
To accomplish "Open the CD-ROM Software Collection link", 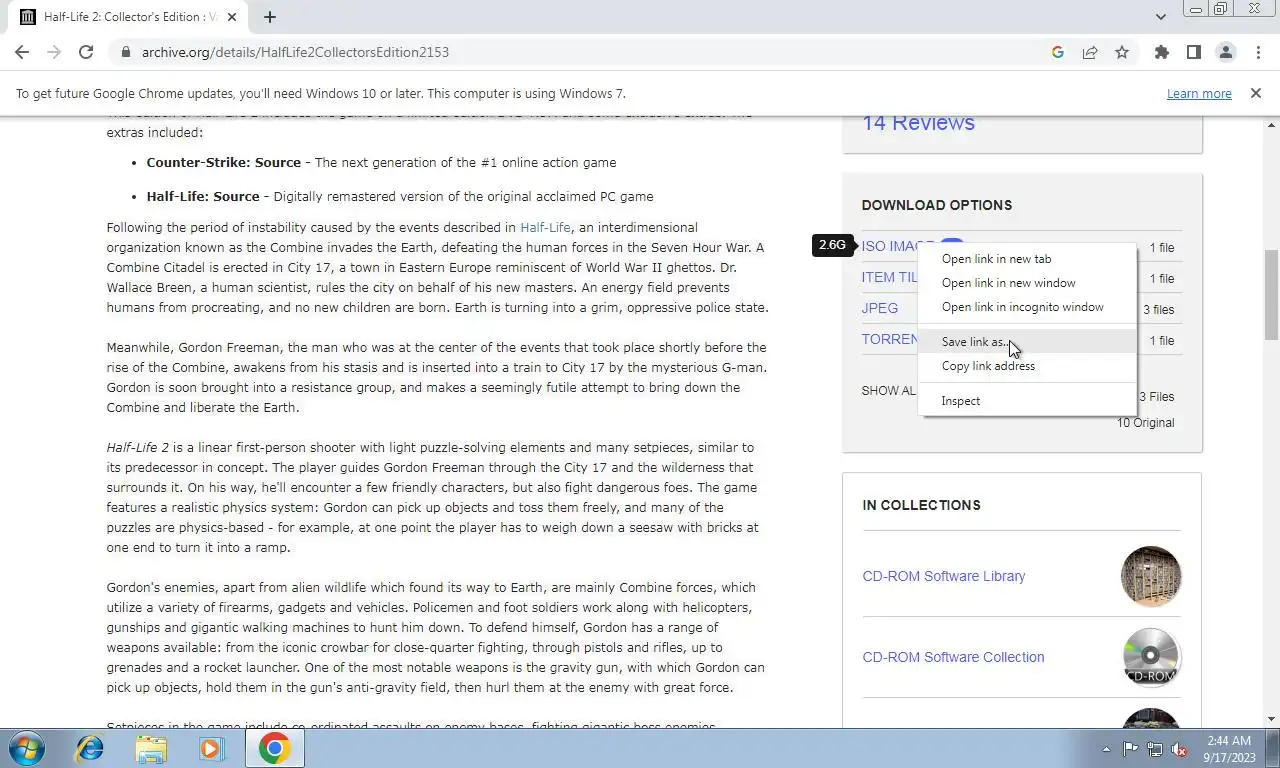I will 953,657.
